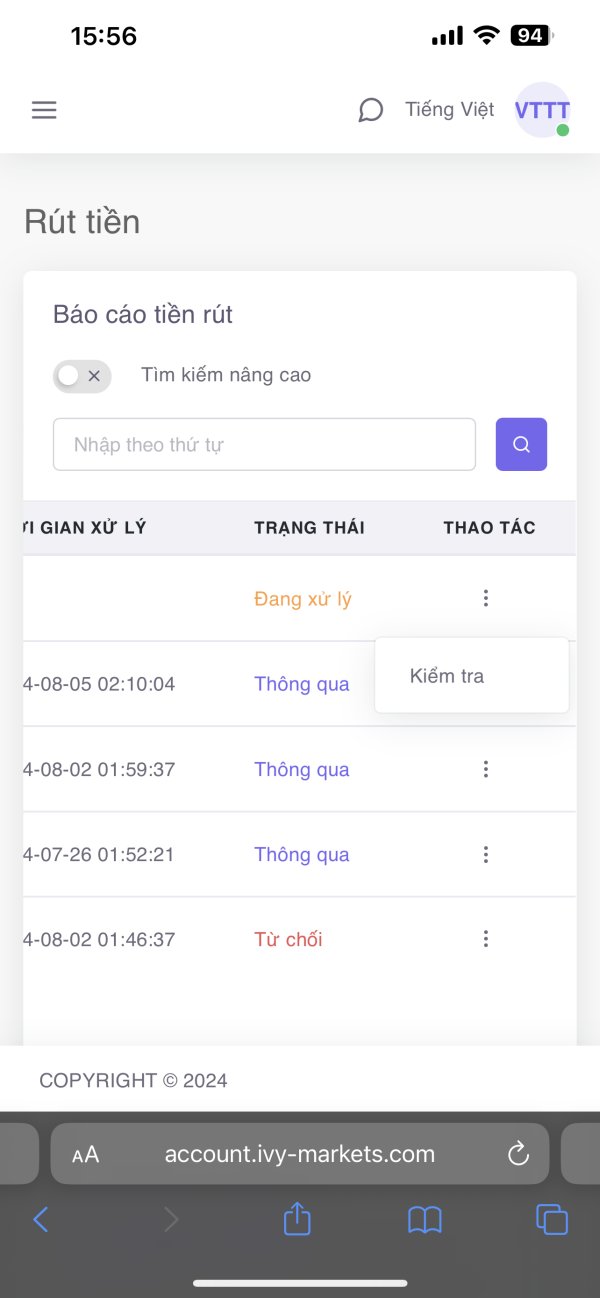The width and height of the screenshot is (600, 1298).
Task: Open the hamburger navigation menu
Action: 44,110
